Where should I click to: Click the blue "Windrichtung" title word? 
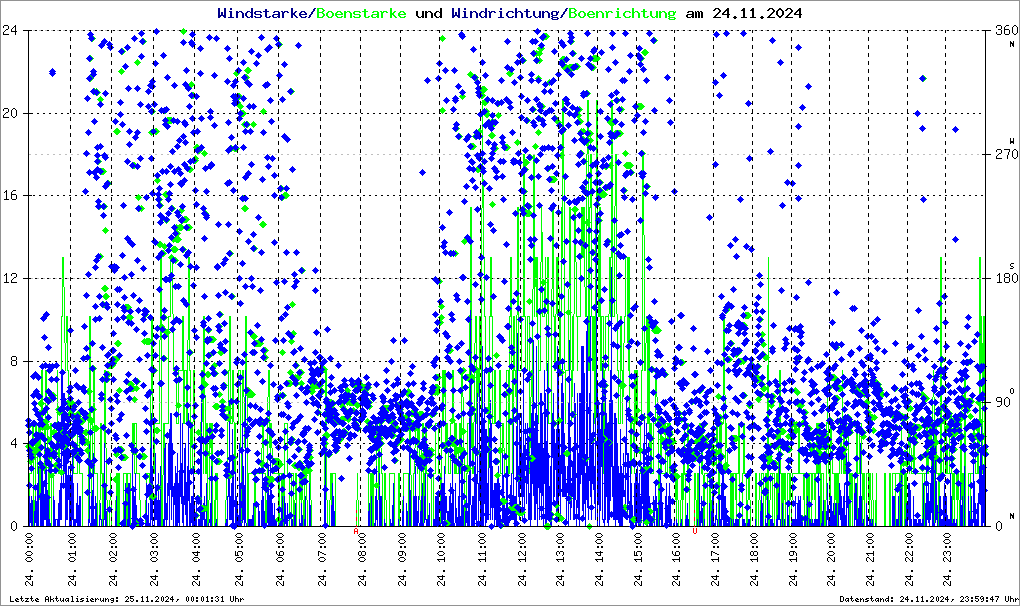coord(506,14)
